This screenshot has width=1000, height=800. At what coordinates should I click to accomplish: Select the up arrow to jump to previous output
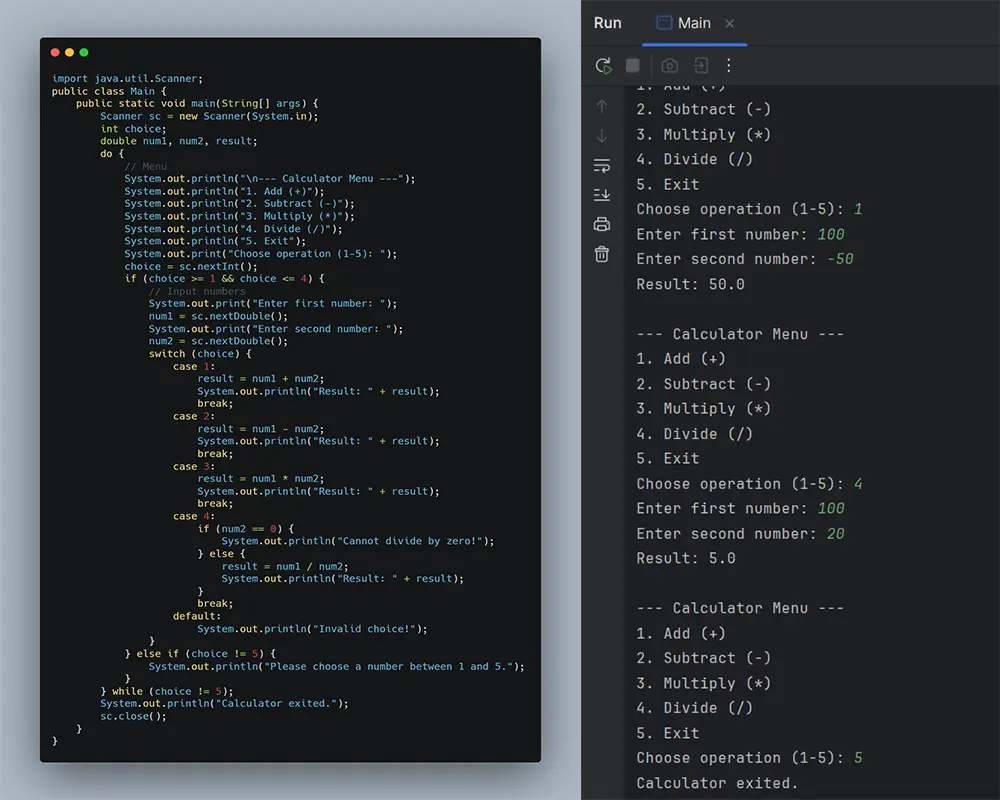click(601, 106)
